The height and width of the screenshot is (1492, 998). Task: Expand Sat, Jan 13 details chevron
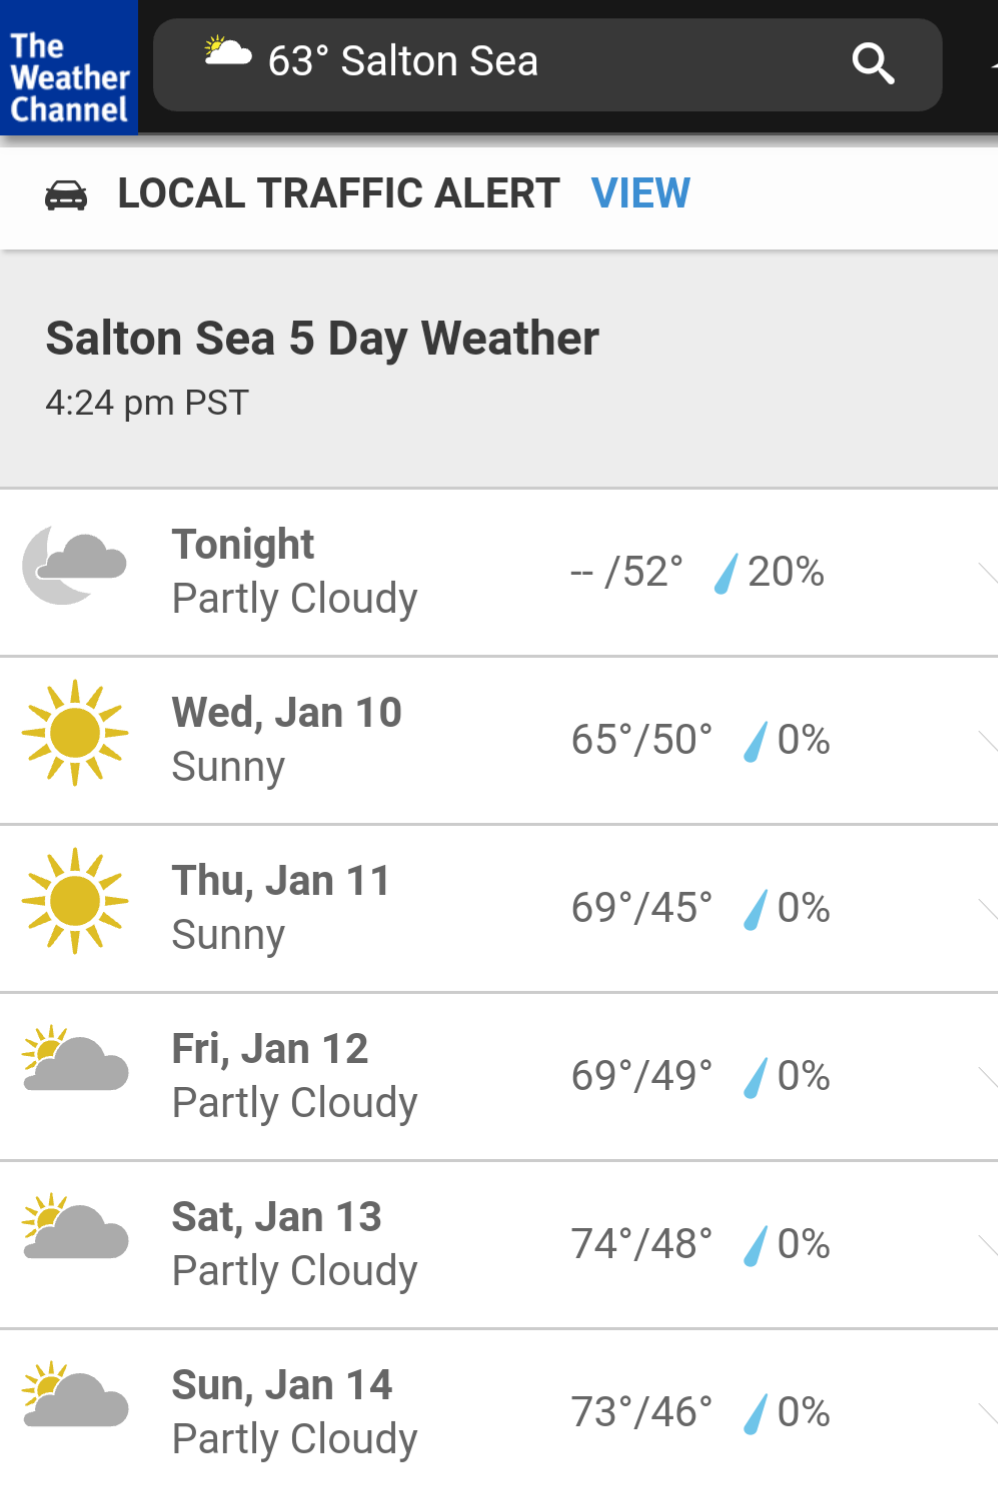[988, 1245]
